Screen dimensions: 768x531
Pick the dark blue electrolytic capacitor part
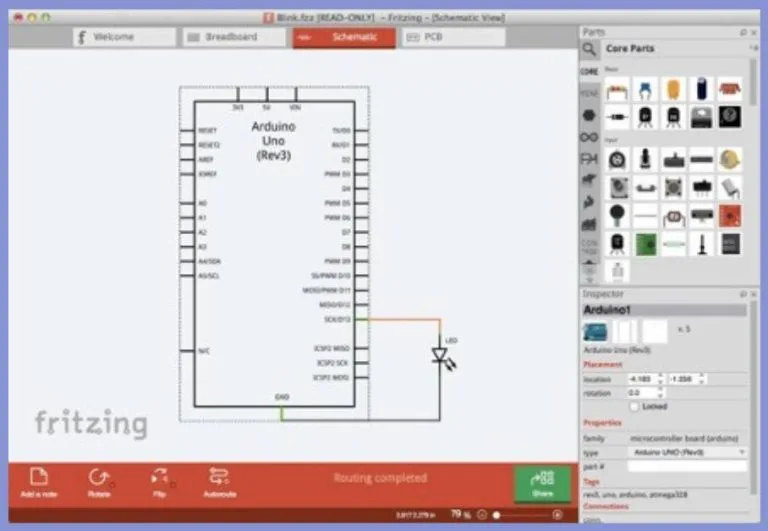(701, 90)
